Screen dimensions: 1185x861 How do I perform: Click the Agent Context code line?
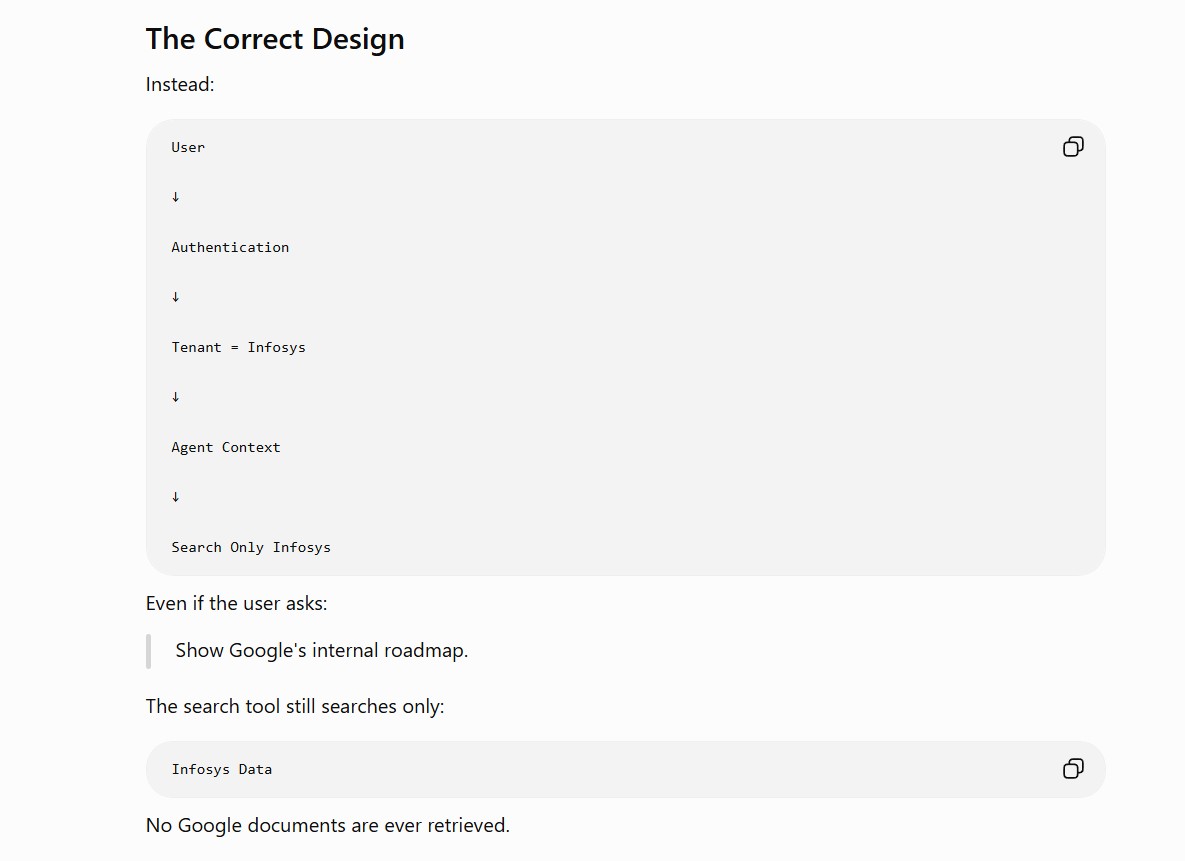[226, 448]
